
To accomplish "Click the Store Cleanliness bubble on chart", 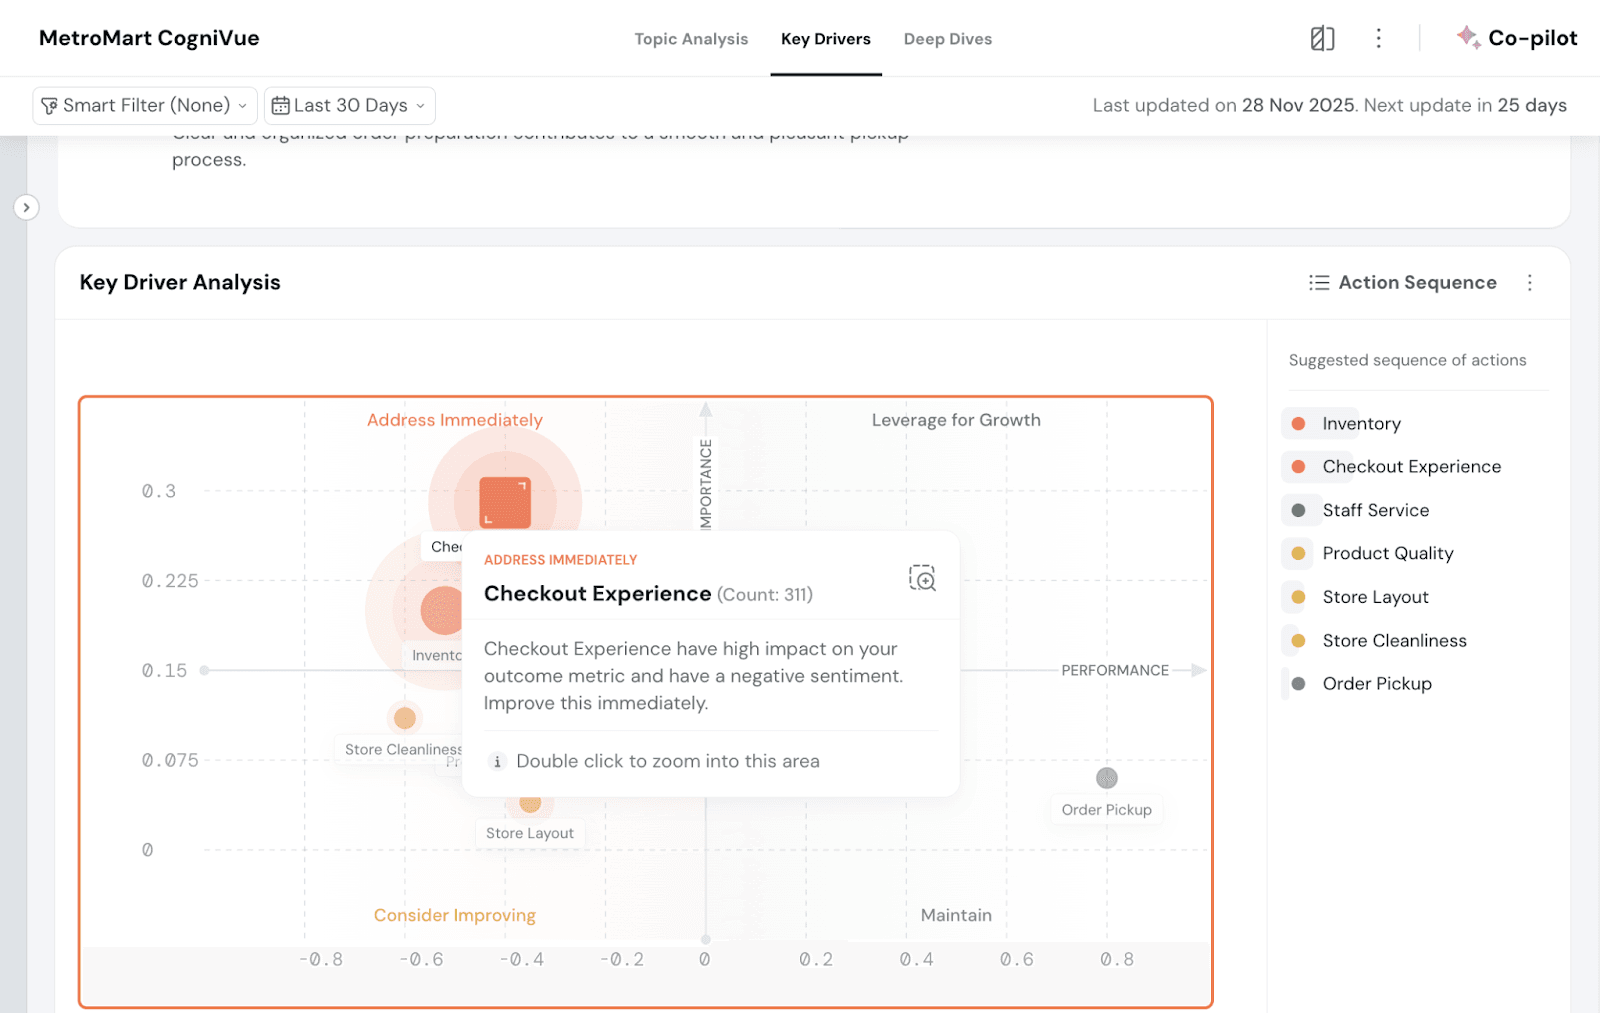I will tap(405, 718).
